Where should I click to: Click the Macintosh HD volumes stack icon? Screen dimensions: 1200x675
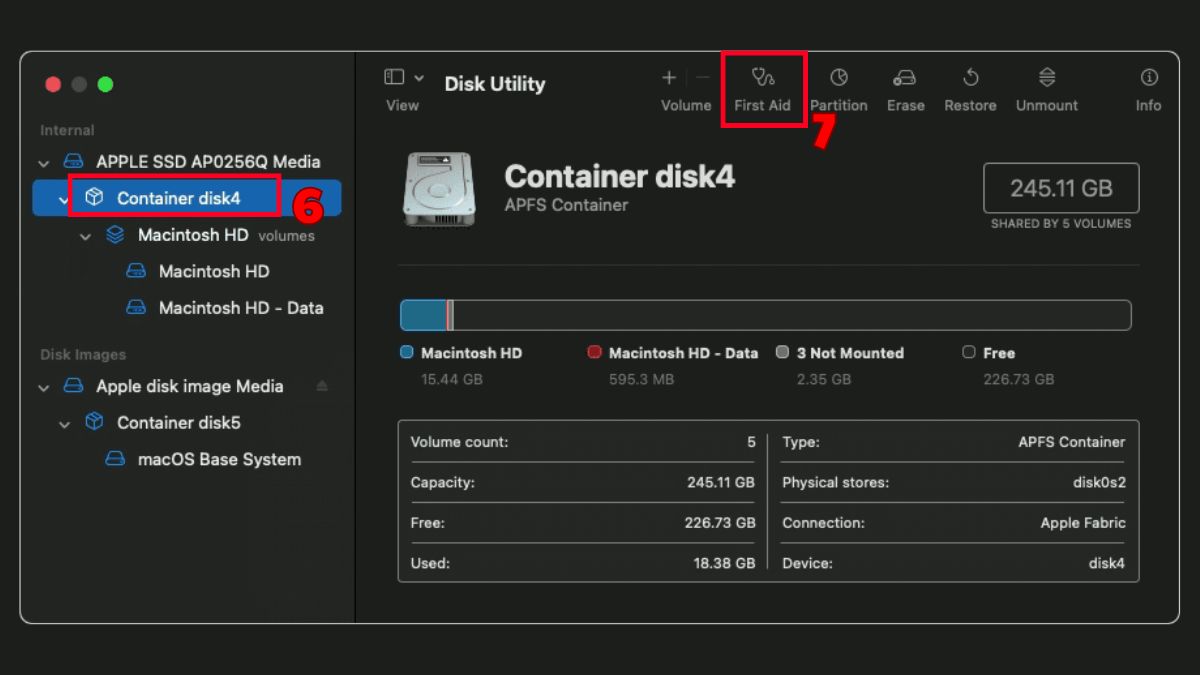[115, 235]
